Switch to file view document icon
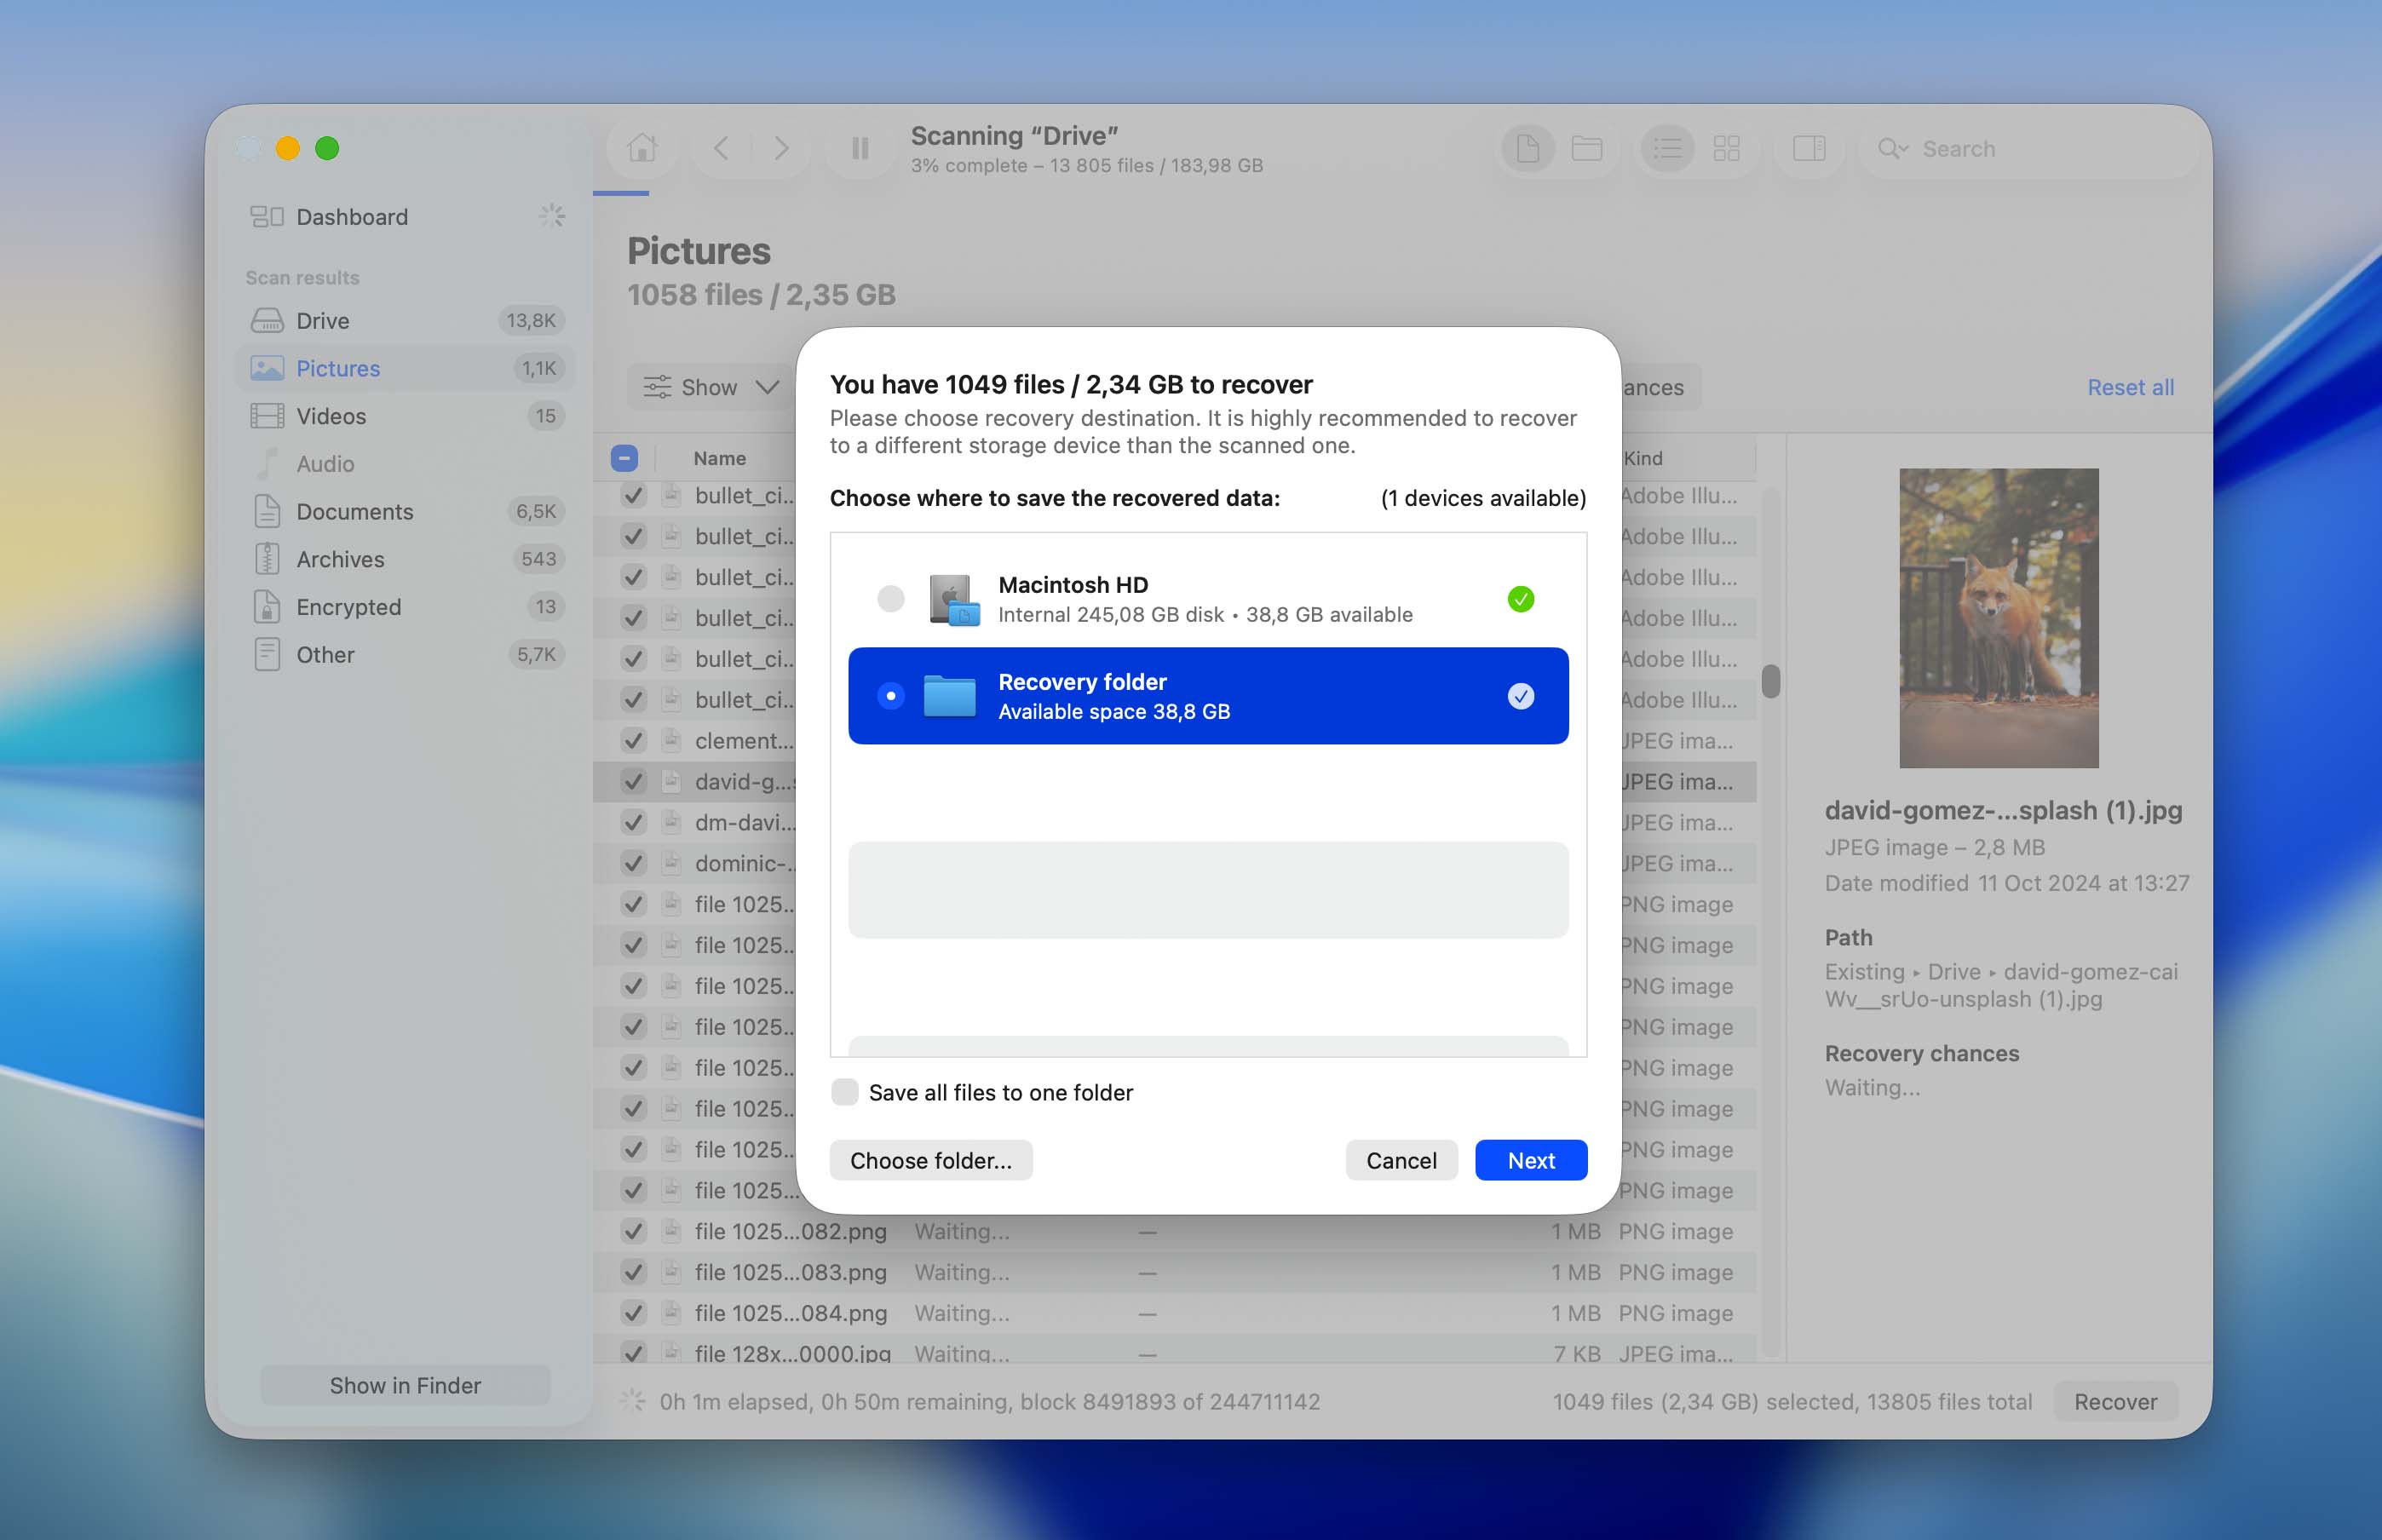2382x1540 pixels. pyautogui.click(x=1528, y=149)
